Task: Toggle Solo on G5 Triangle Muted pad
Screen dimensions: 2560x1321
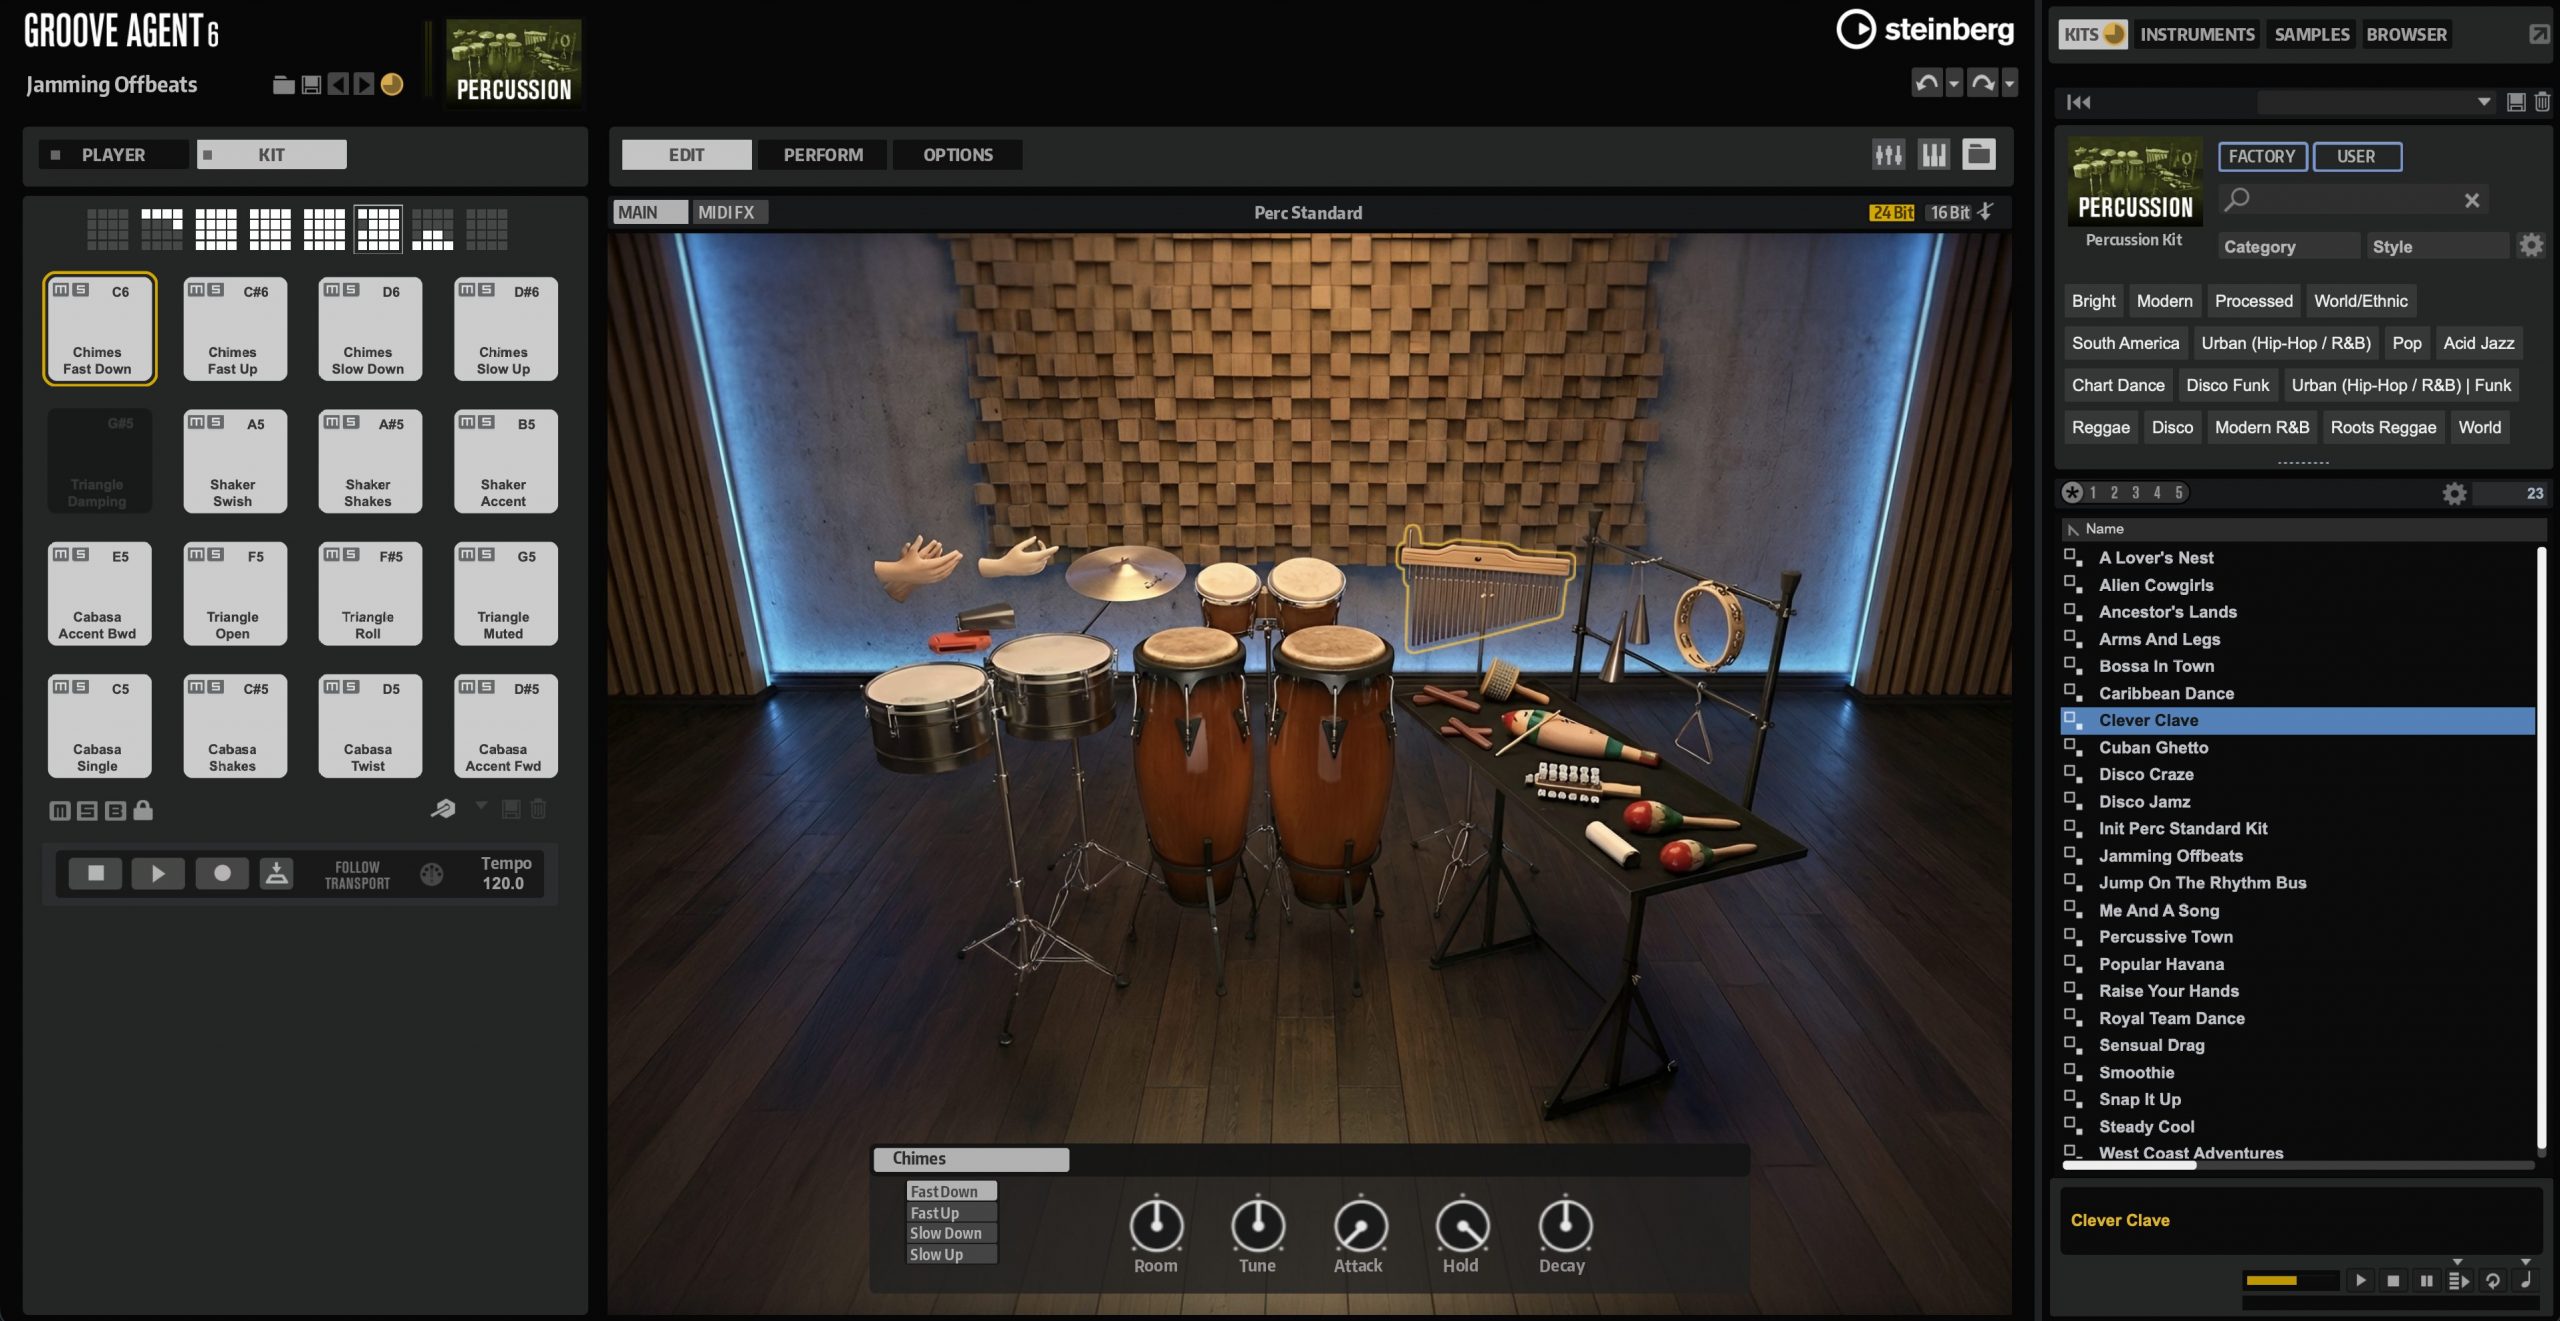Action: point(486,554)
